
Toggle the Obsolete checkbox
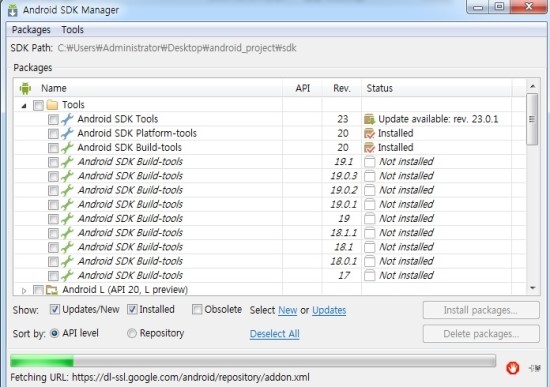pyautogui.click(x=197, y=309)
